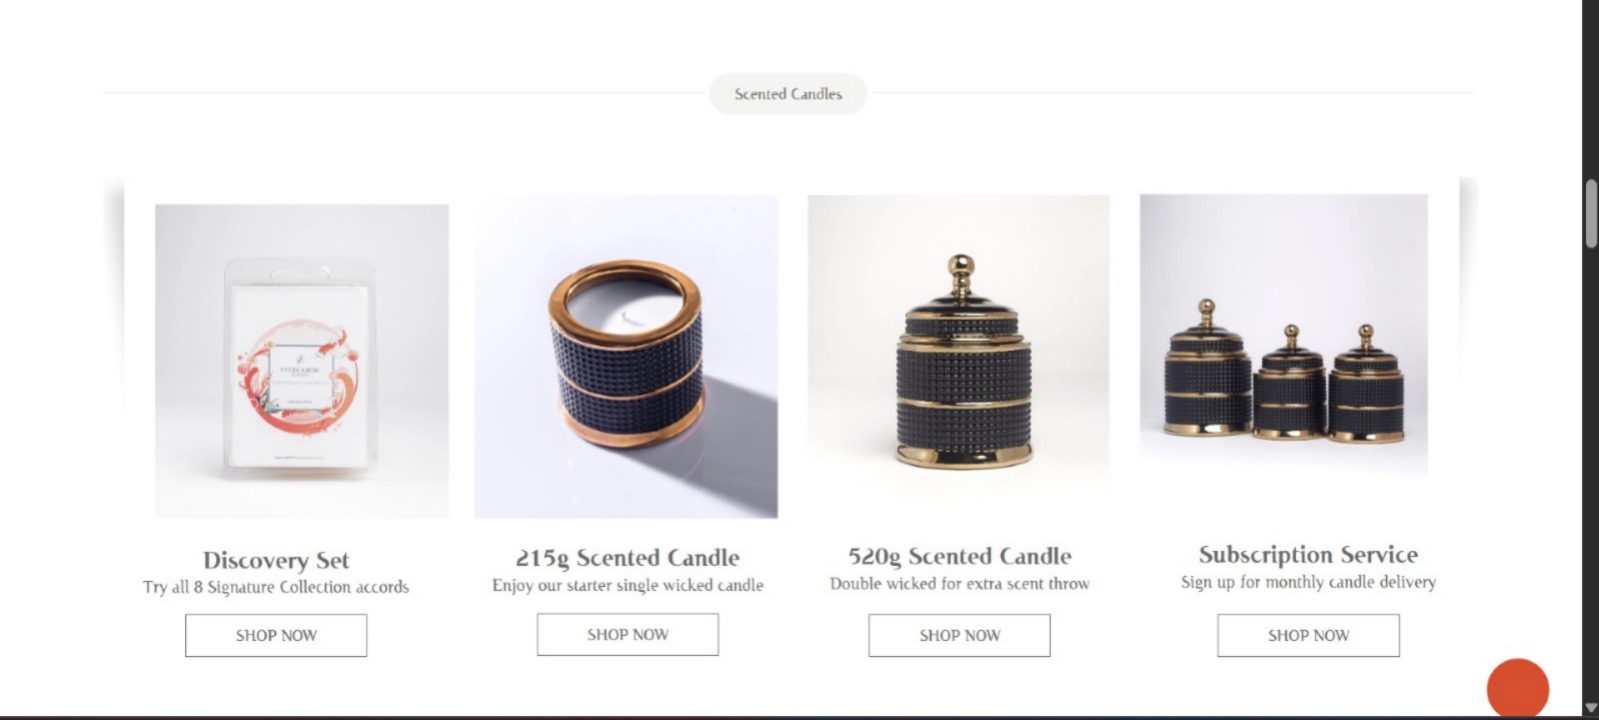Click Shop Now under 215g Scented Candle
1599x720 pixels.
pos(628,634)
